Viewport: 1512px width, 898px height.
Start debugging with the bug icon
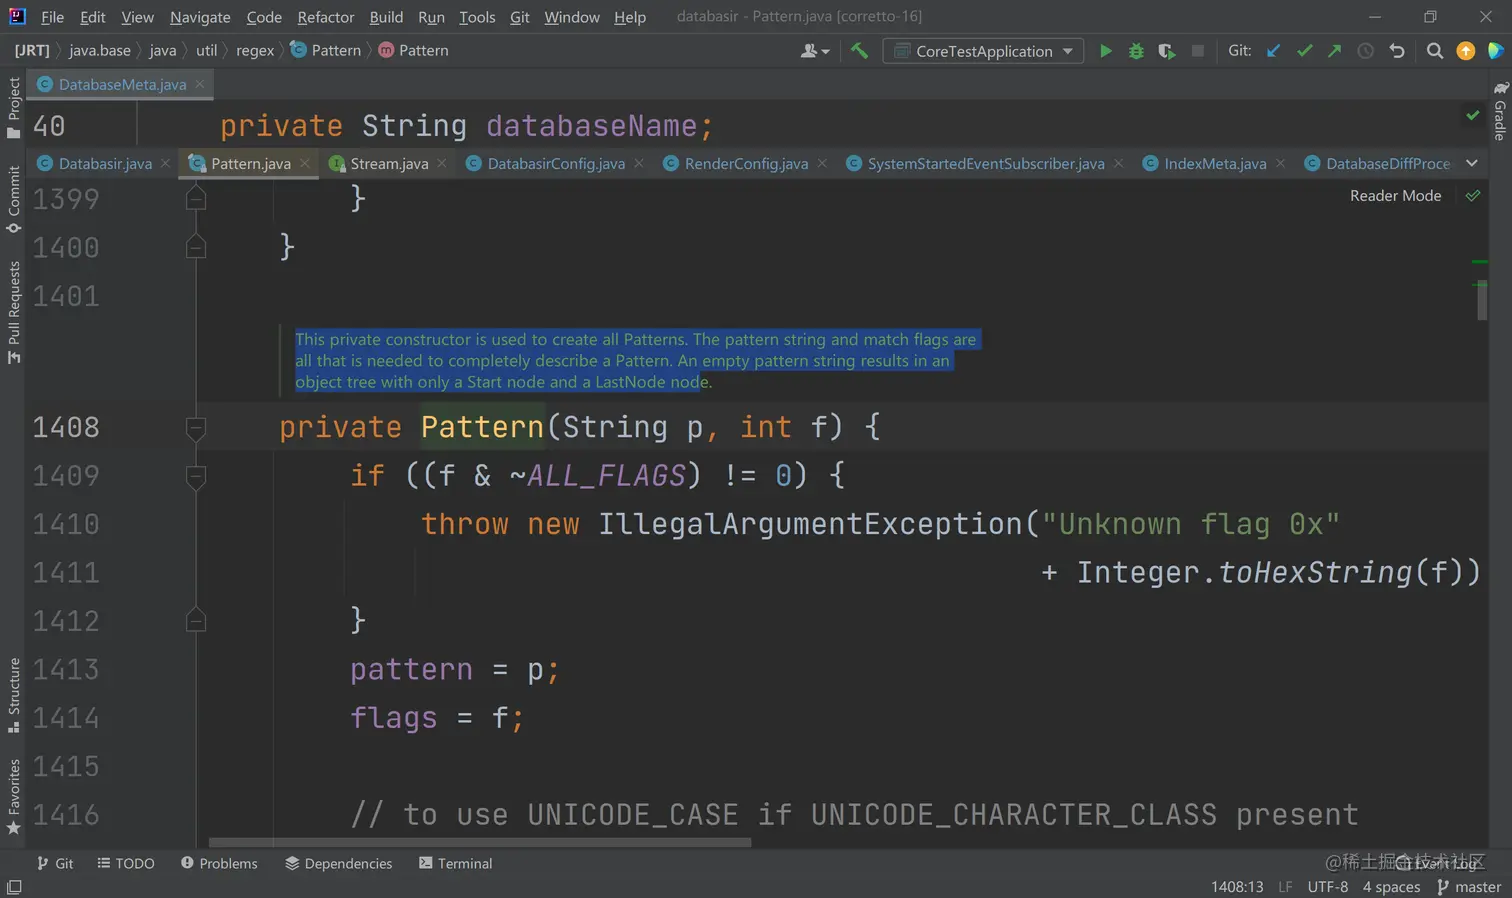click(x=1136, y=51)
